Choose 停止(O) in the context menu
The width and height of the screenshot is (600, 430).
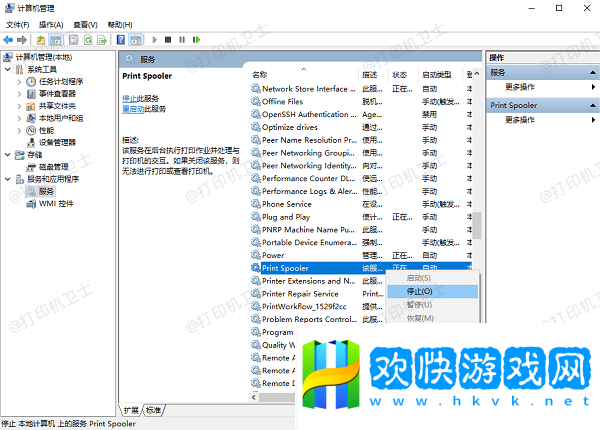[x=432, y=292]
